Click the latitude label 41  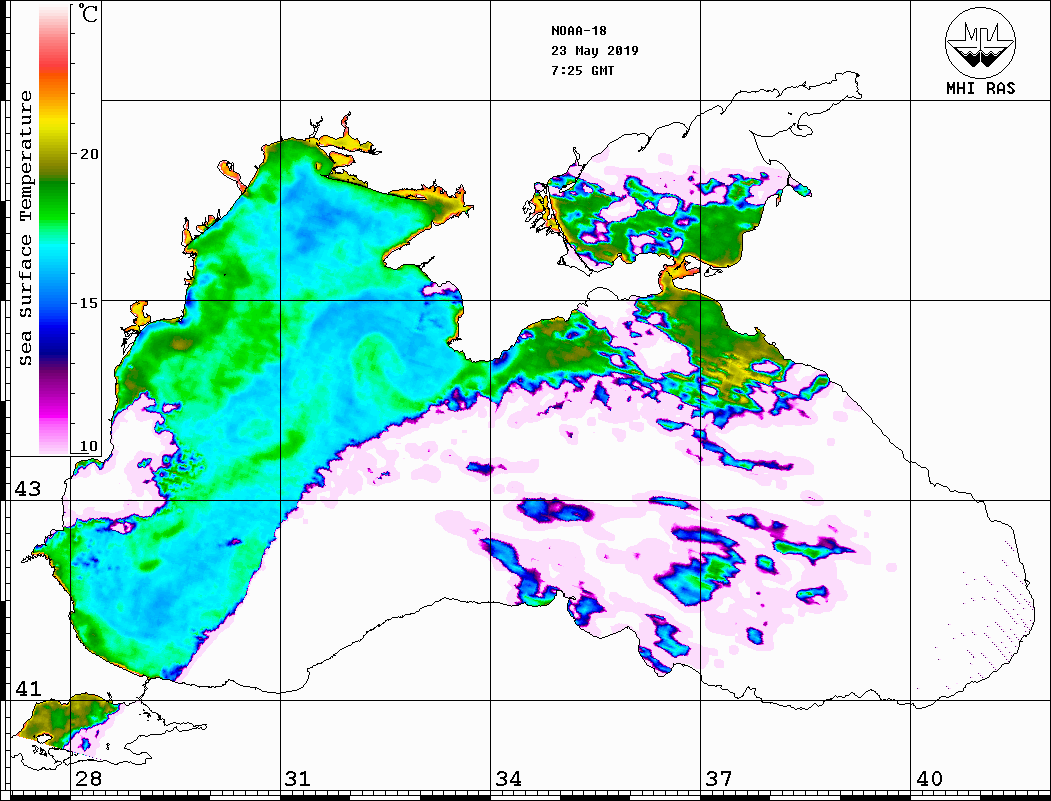click(x=28, y=688)
